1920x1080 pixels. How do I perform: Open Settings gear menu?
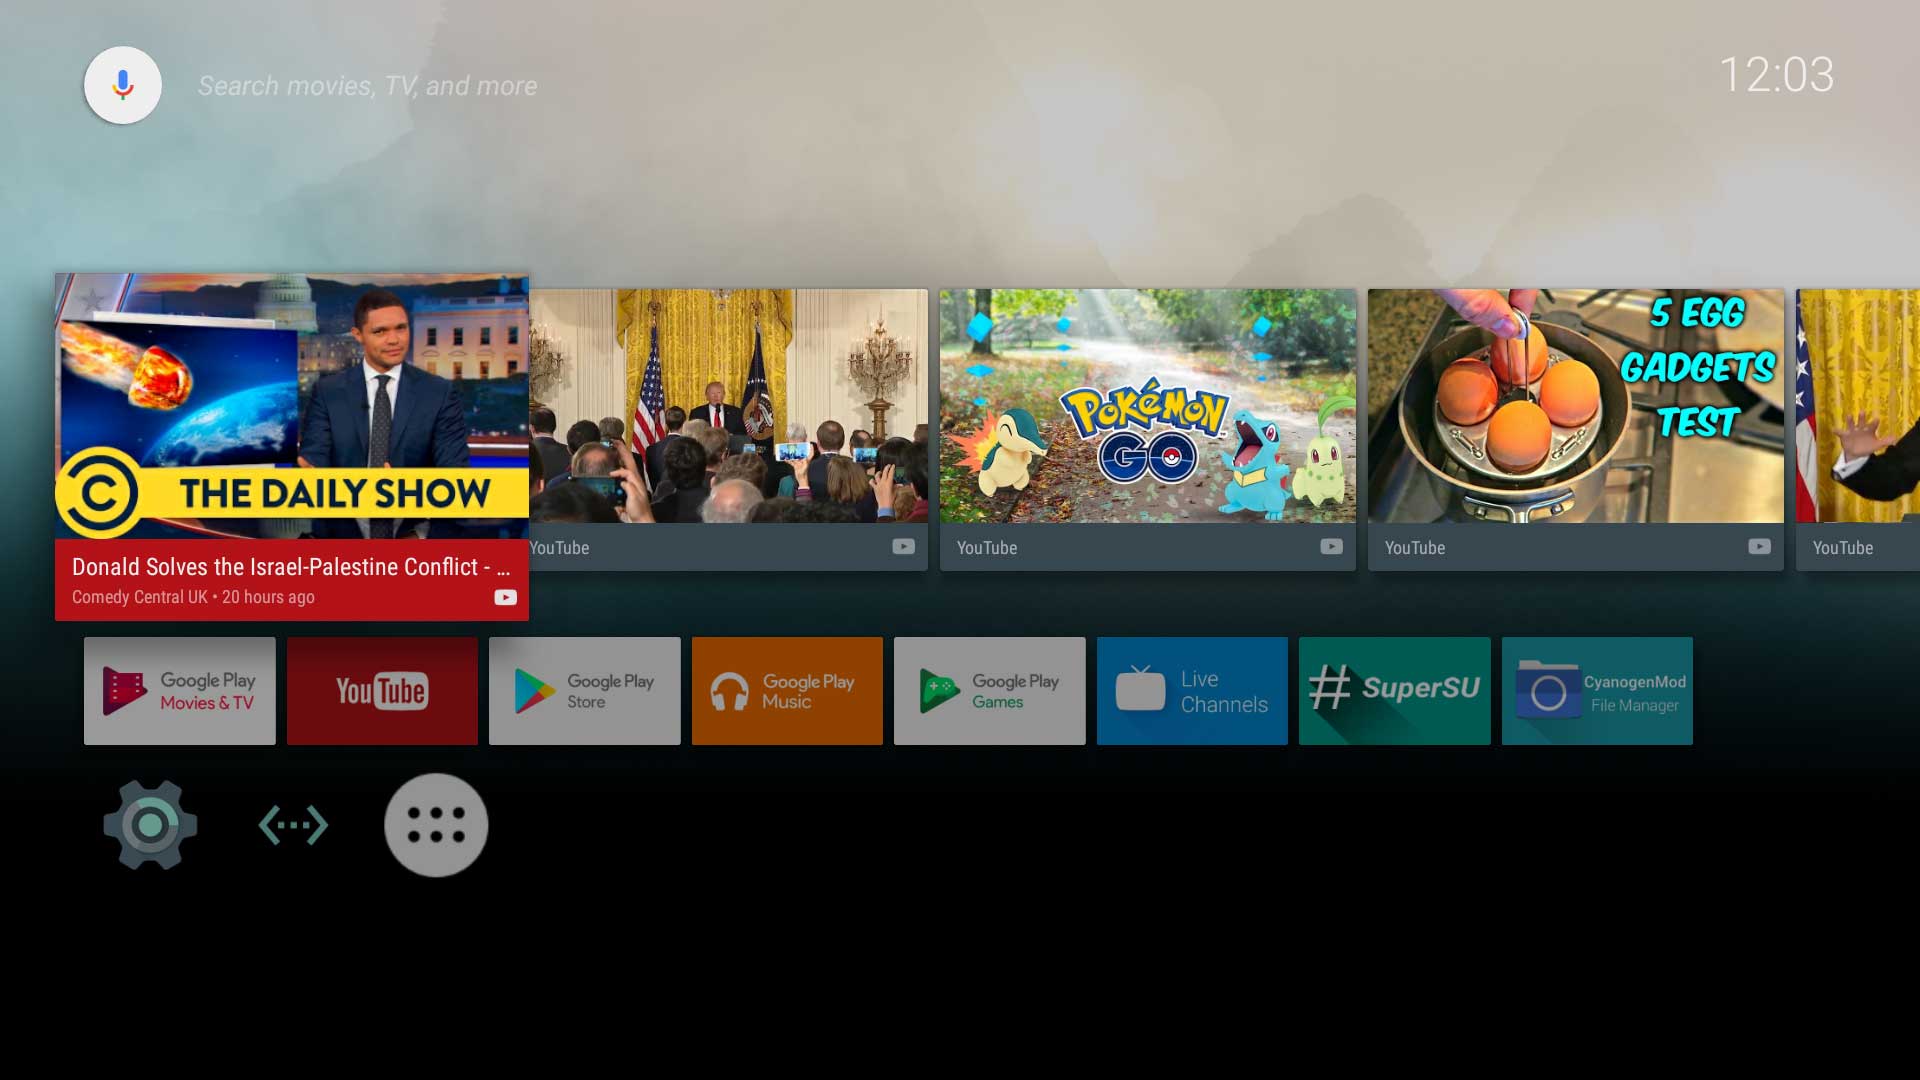pos(149,823)
